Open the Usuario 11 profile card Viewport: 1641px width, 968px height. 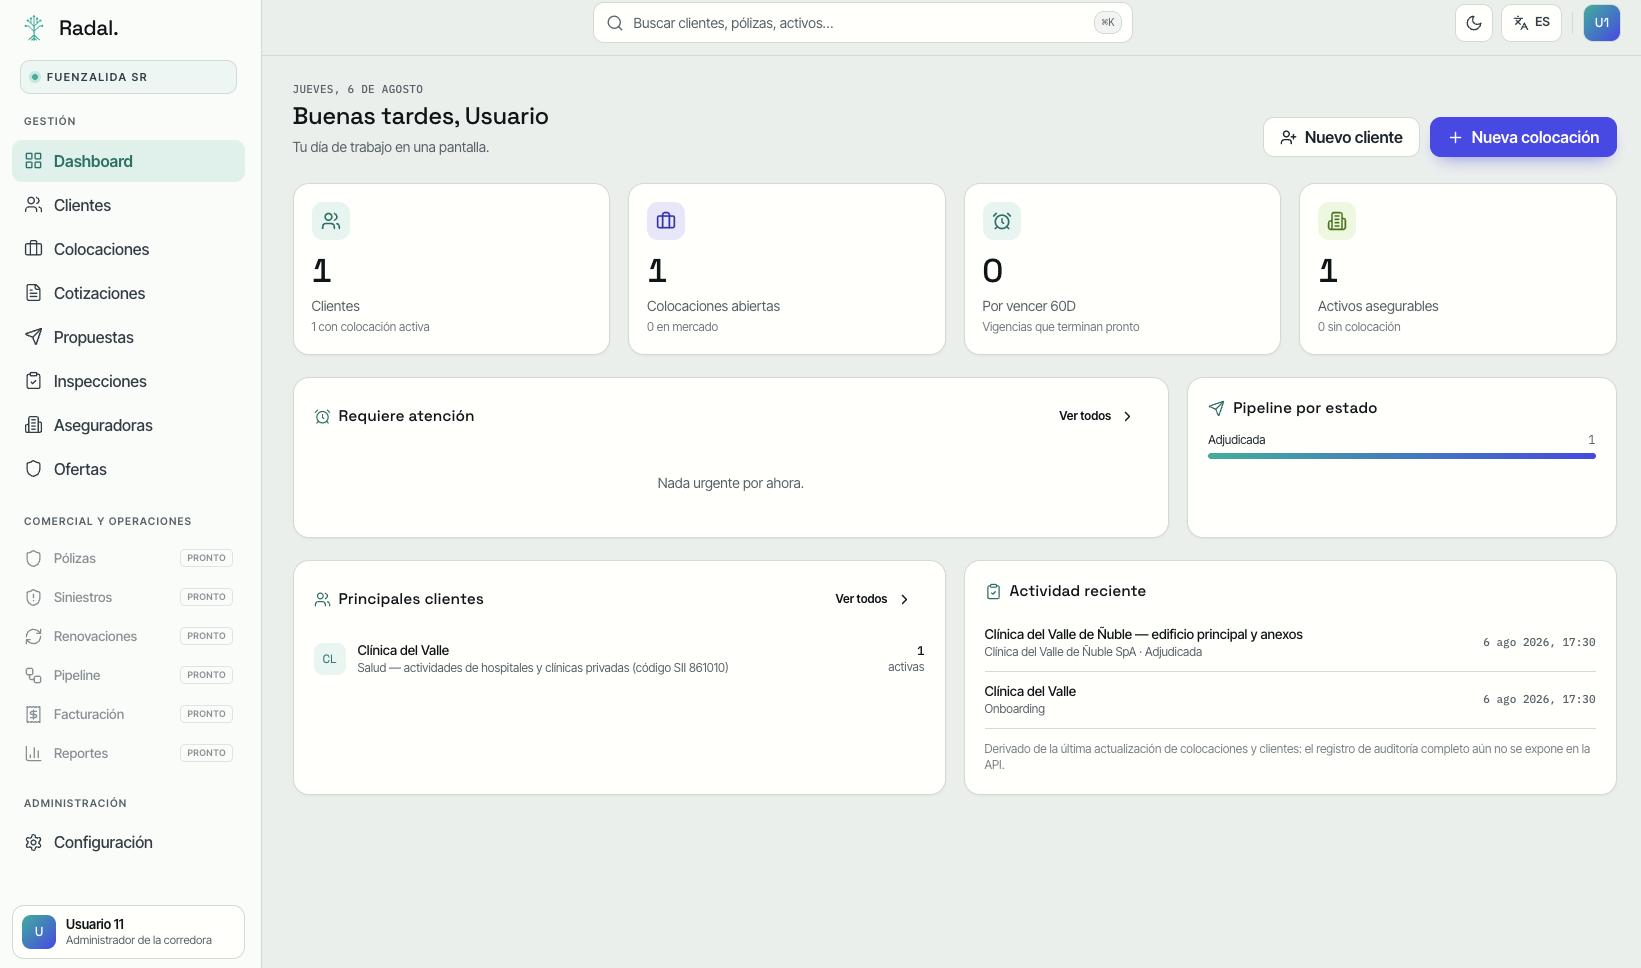[x=128, y=932]
